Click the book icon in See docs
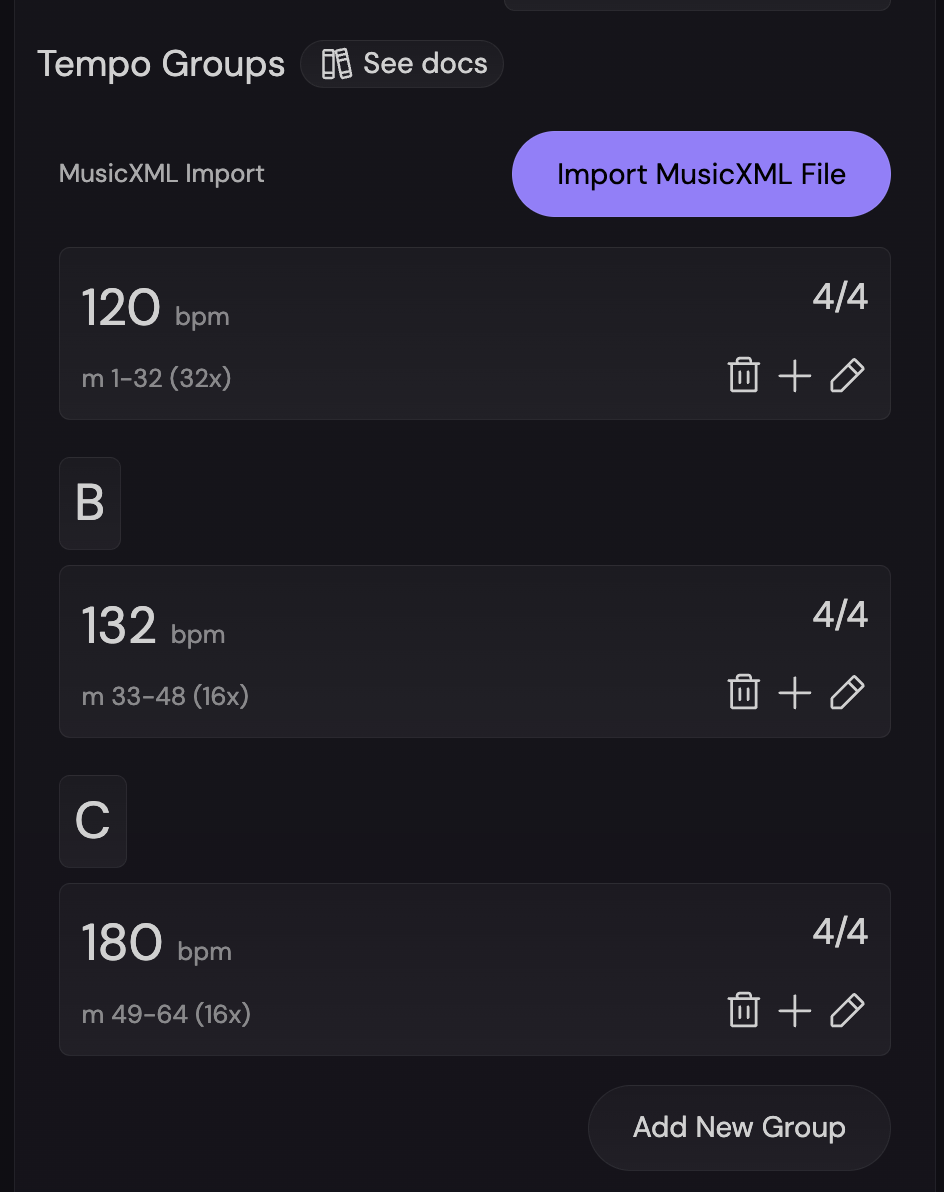Viewport: 944px width, 1192px height. coord(335,63)
